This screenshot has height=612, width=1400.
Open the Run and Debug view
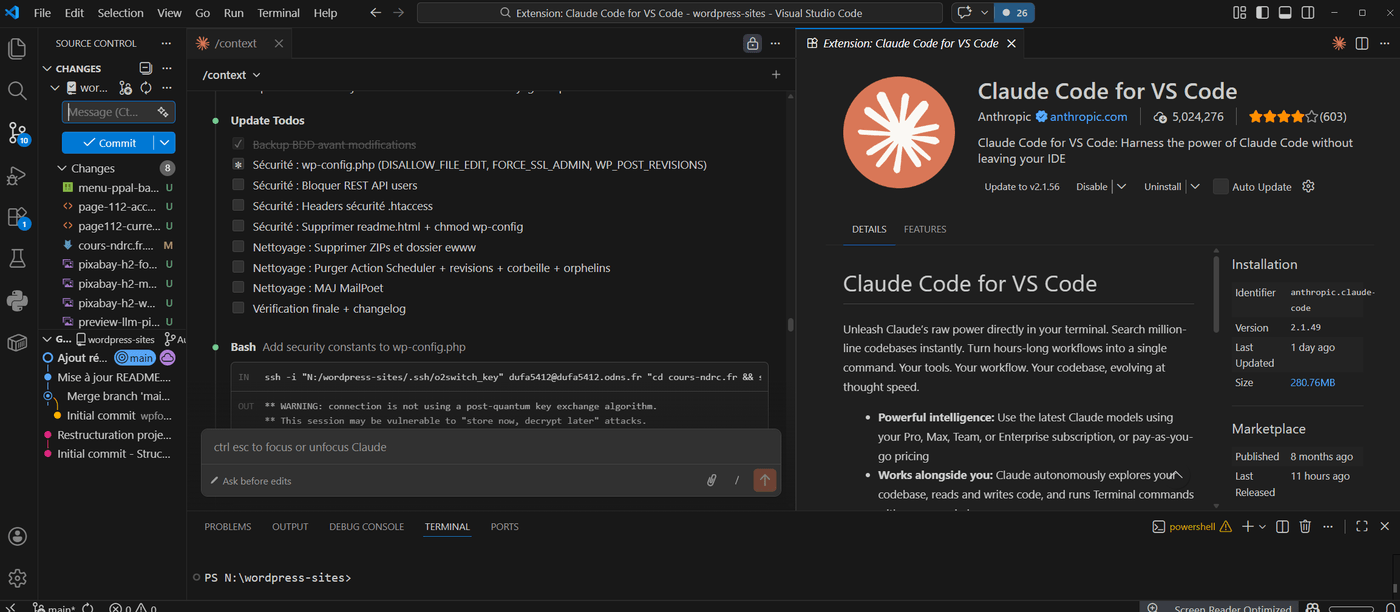pyautogui.click(x=16, y=175)
